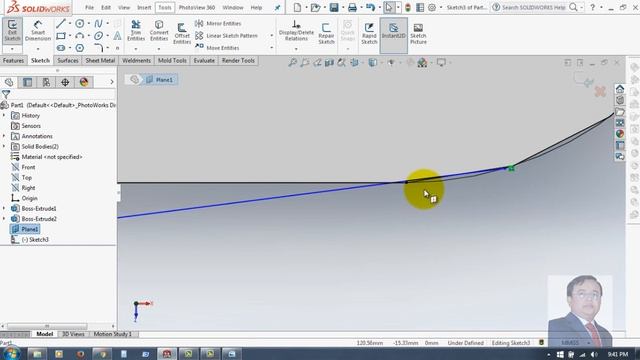Open the DimXpertManager tab
The height and width of the screenshot is (360, 640).
65,82
